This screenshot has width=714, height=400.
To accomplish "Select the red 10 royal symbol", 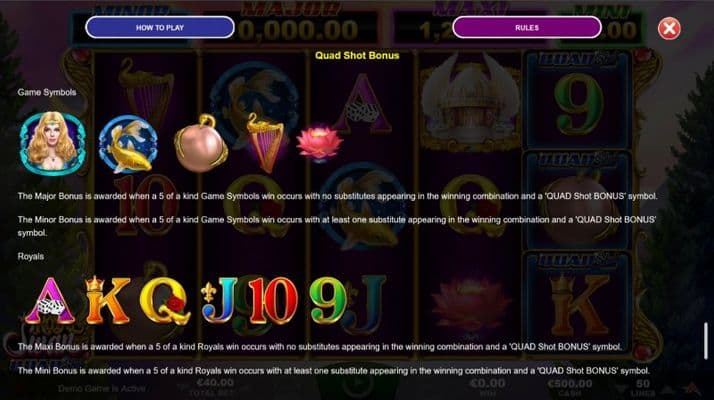I will click(273, 301).
